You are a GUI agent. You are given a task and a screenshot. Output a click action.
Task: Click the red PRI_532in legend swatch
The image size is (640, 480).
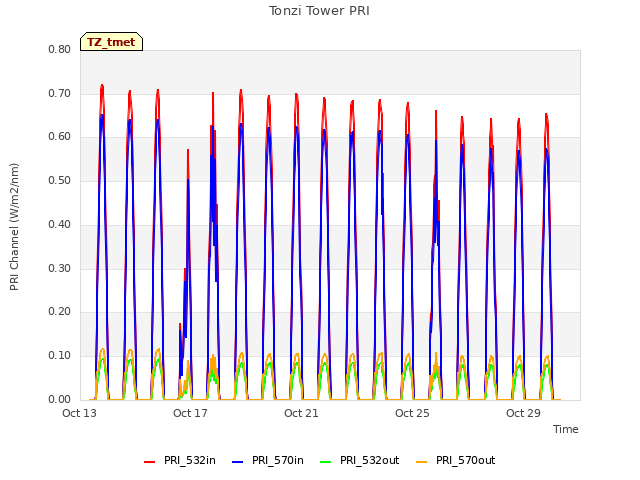click(149, 462)
